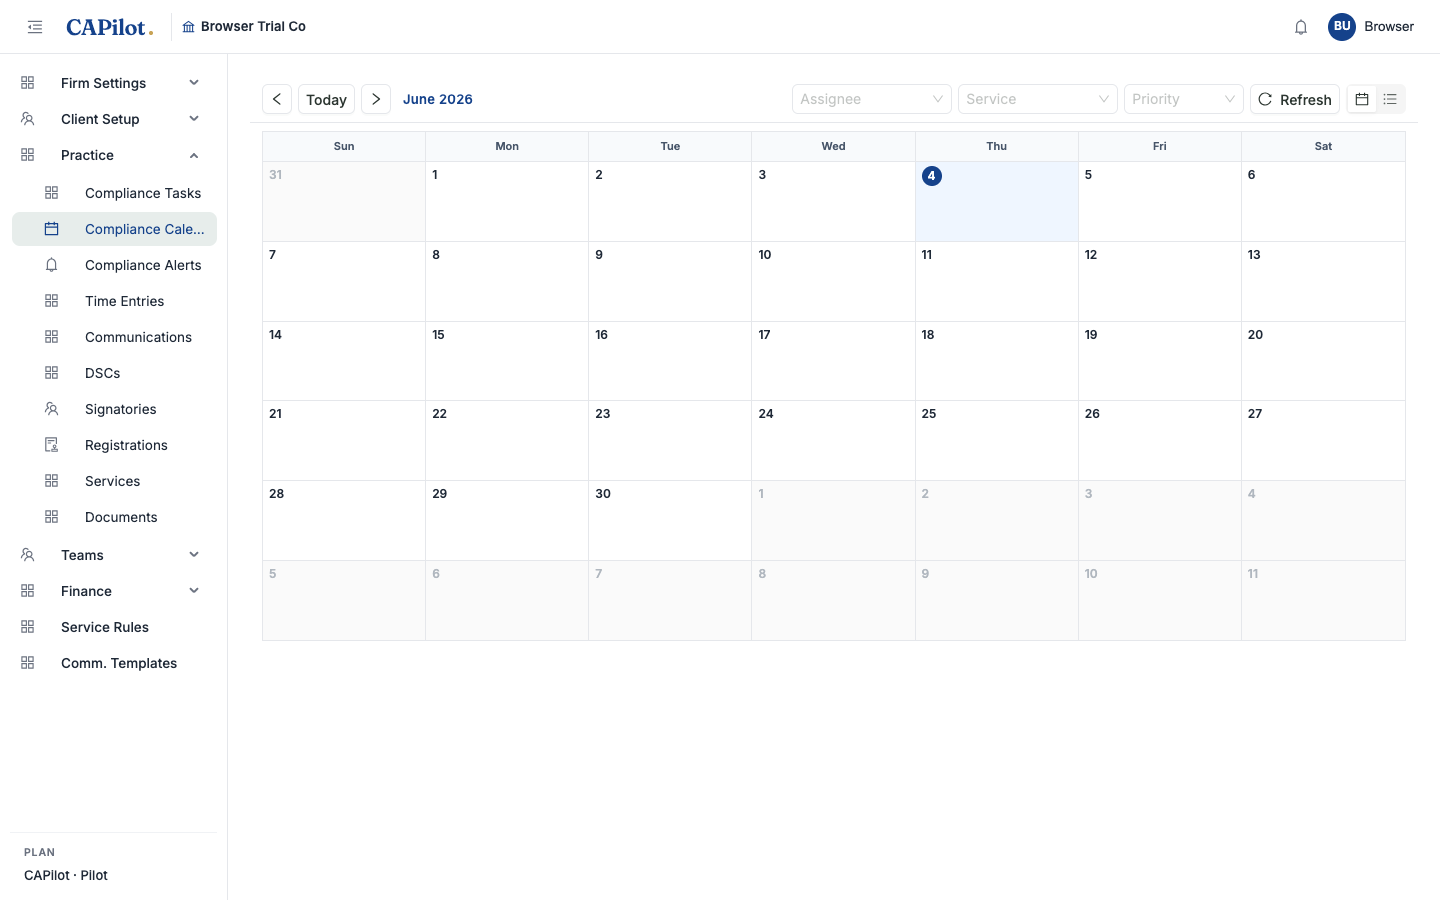Click the CAPilot · Pilot plan text
Image resolution: width=1440 pixels, height=900 pixels.
tap(66, 875)
